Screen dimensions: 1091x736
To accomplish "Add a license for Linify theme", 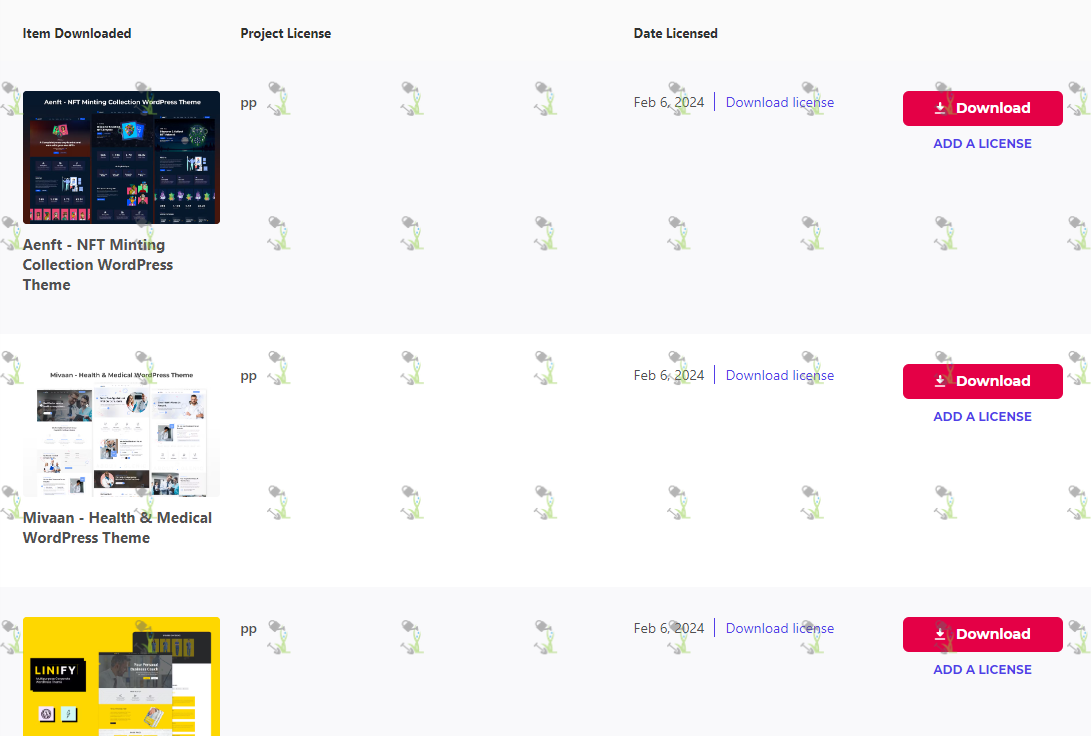I will [982, 670].
